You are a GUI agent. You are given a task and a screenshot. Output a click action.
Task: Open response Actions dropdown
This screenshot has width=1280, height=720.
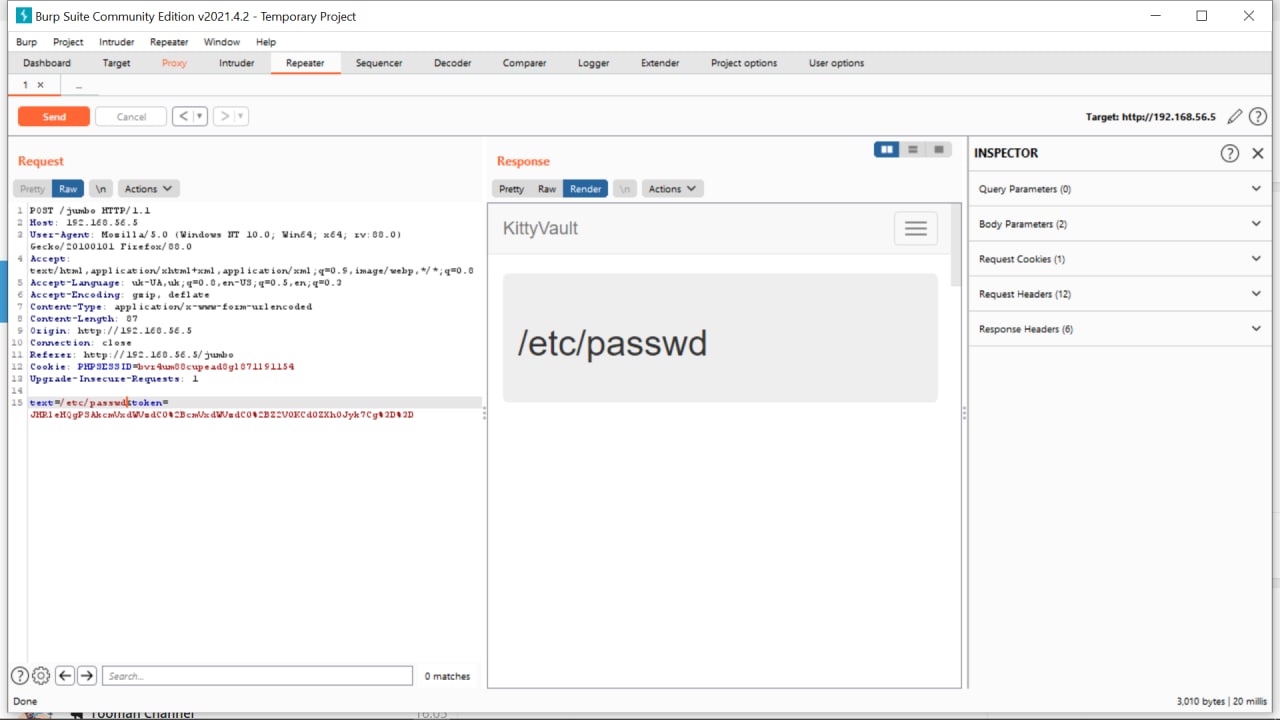672,189
